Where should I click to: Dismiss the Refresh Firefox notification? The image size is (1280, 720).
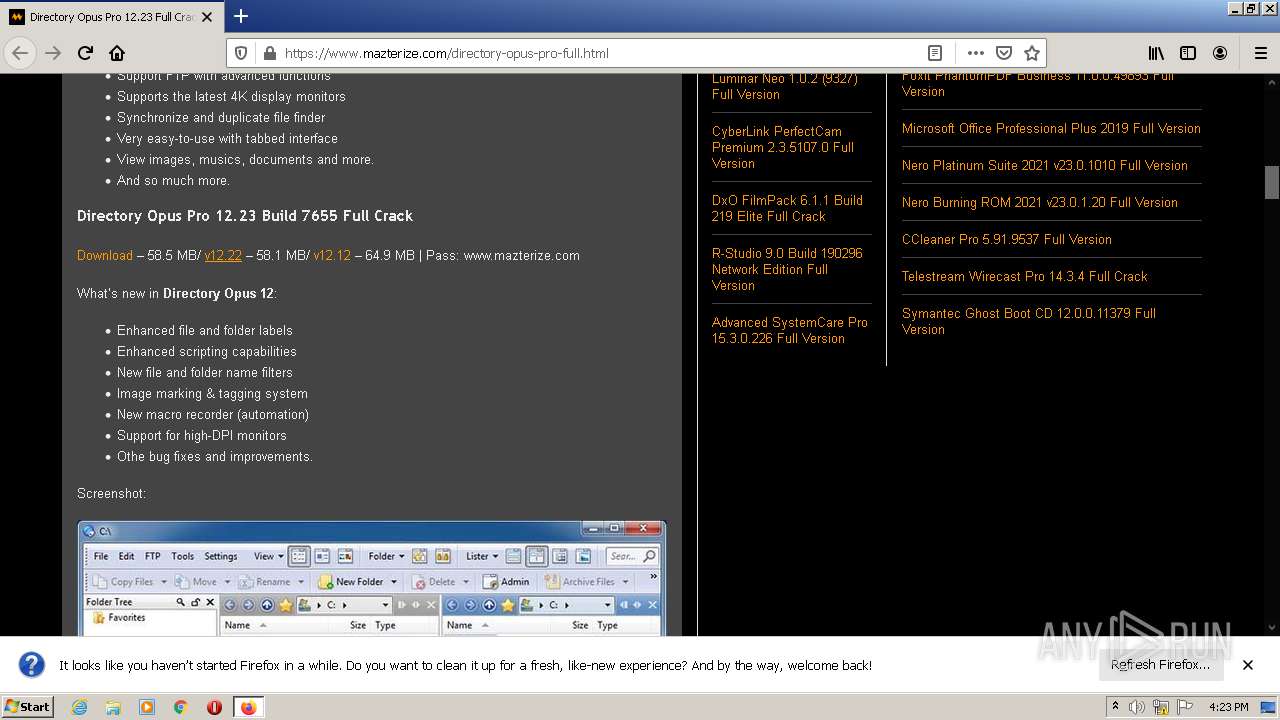[x=1247, y=665]
